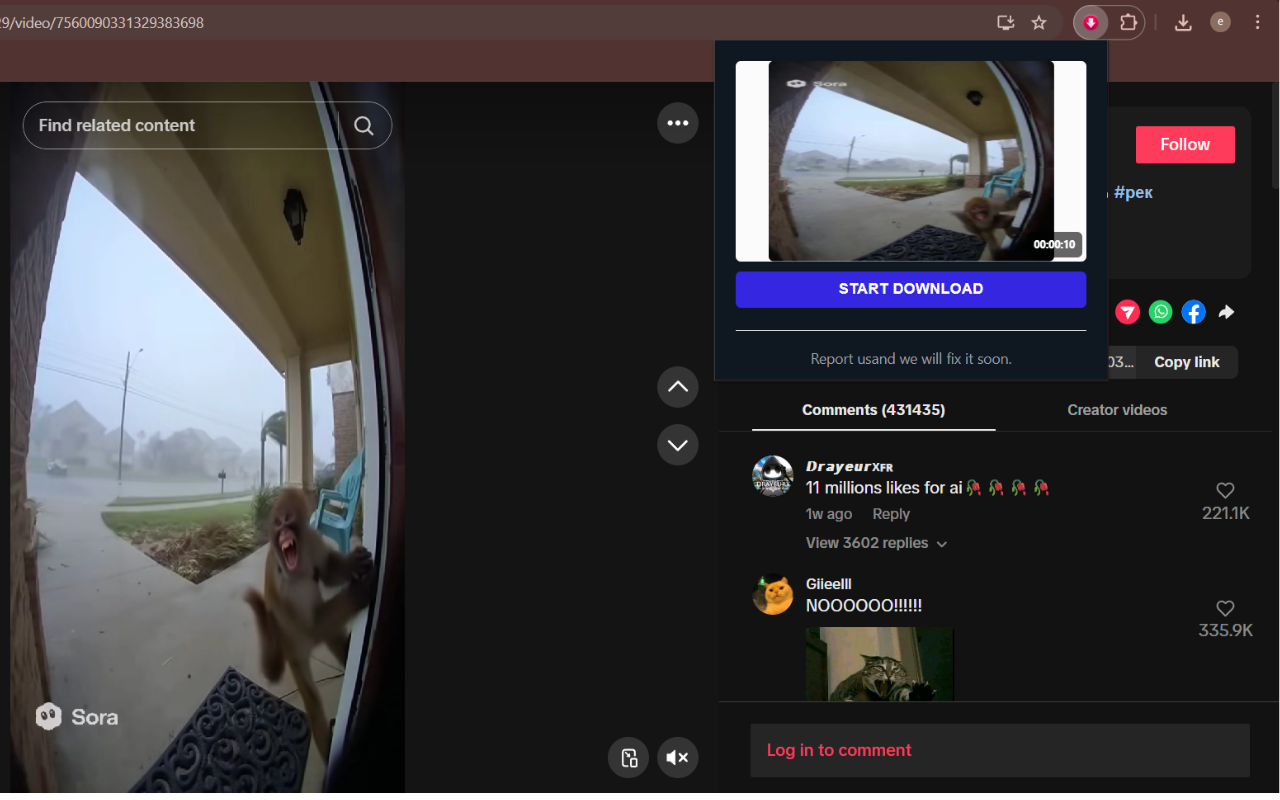
Task: Open the profile avatar in the browser toolbar
Action: coord(1220,22)
